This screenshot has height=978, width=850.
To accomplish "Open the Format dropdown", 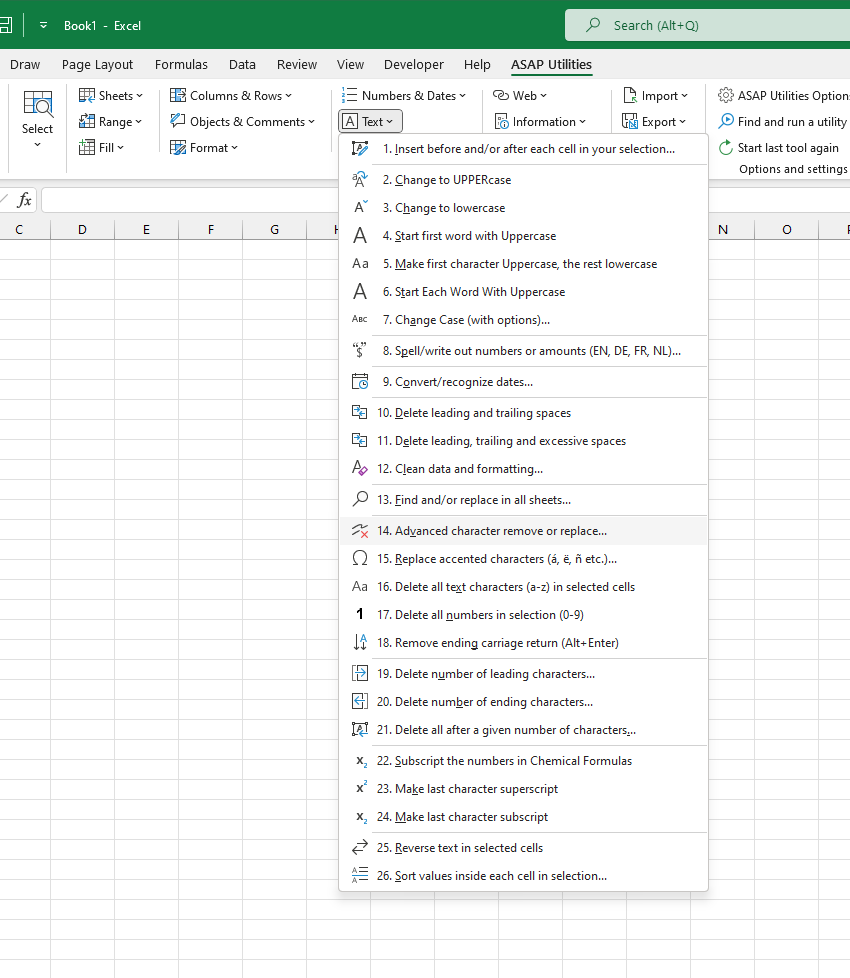I will point(204,148).
